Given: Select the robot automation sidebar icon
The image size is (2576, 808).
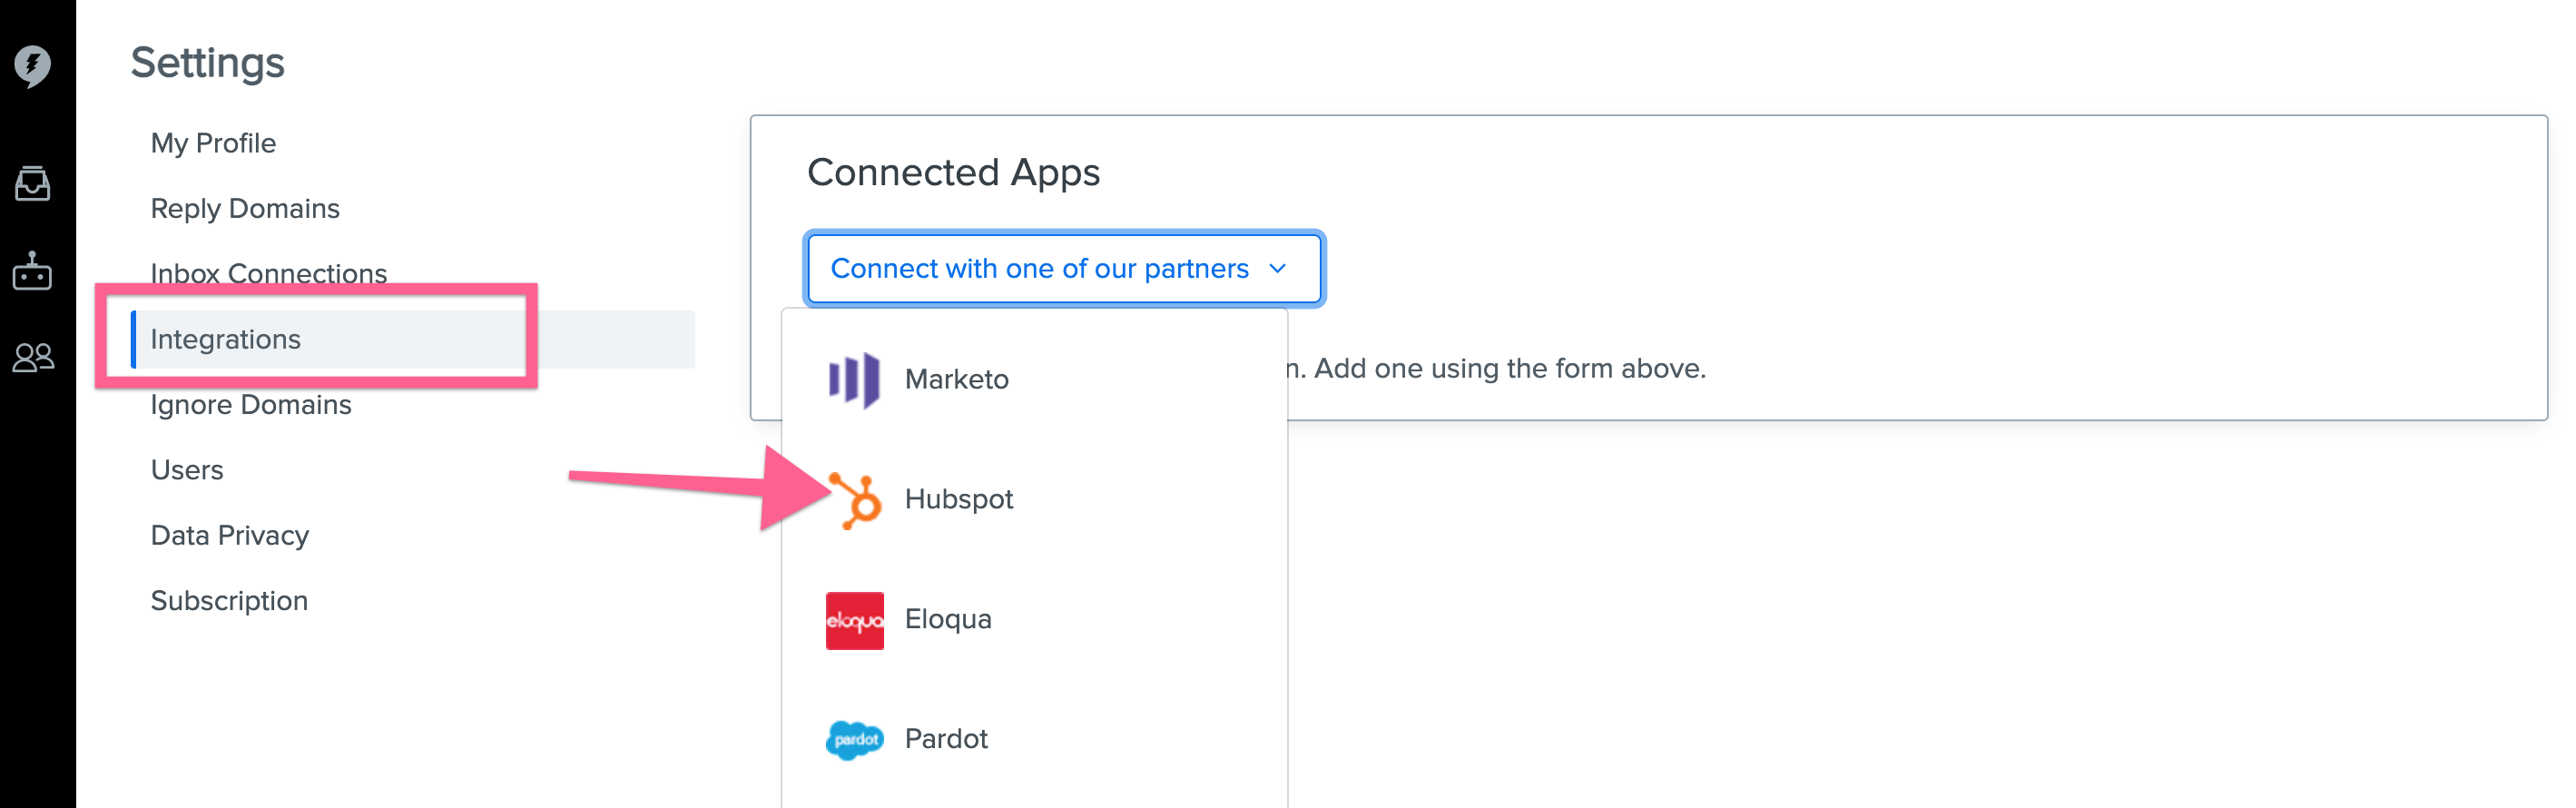Looking at the screenshot, I should point(33,272).
